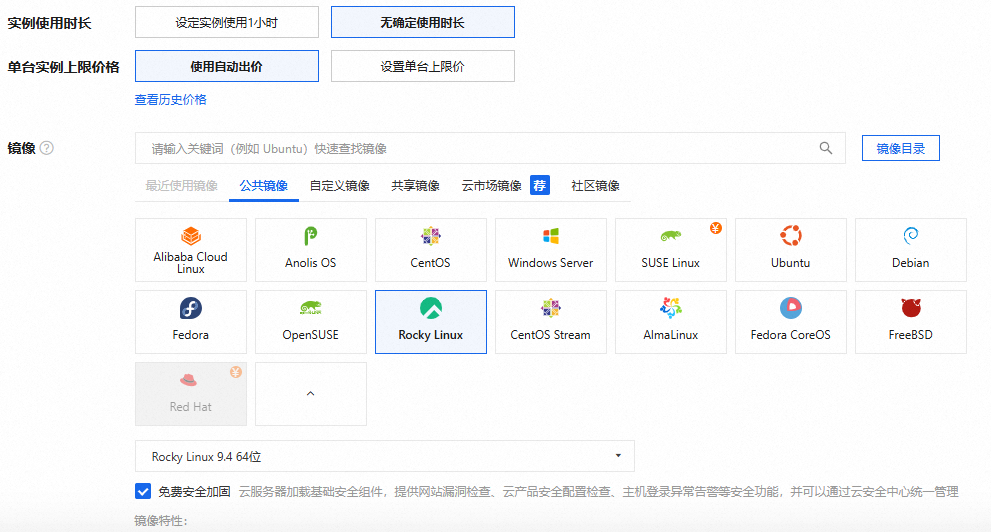The width and height of the screenshot is (991, 532).
Task: Choose the SUSE Linux image tile
Action: [671, 250]
